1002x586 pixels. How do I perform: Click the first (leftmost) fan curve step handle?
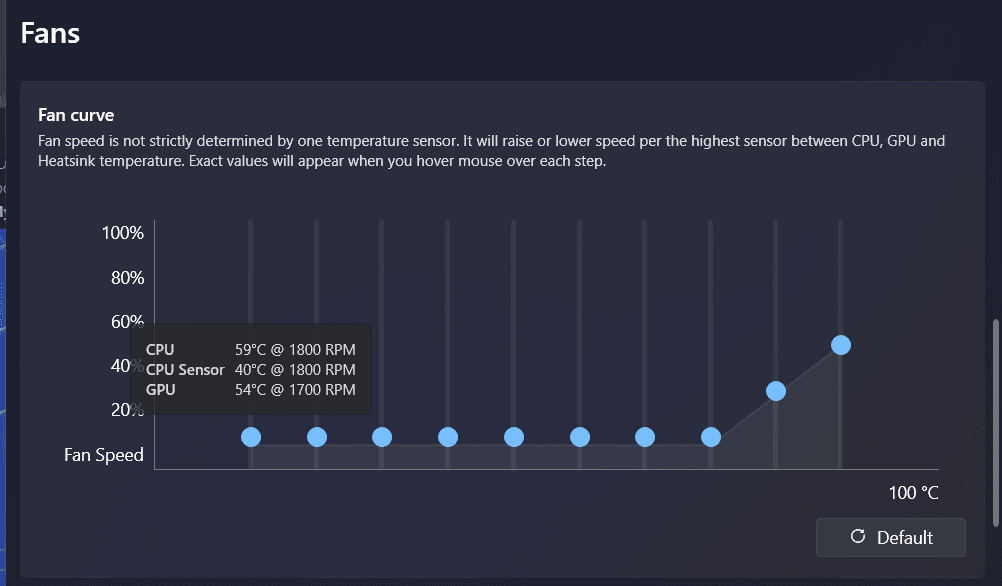tap(251, 437)
